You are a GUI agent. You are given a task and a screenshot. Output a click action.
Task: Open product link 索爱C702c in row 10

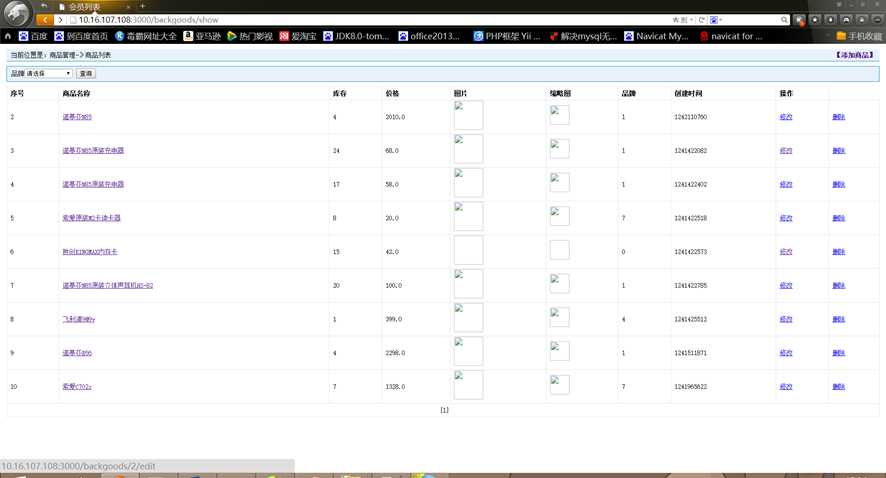point(77,386)
